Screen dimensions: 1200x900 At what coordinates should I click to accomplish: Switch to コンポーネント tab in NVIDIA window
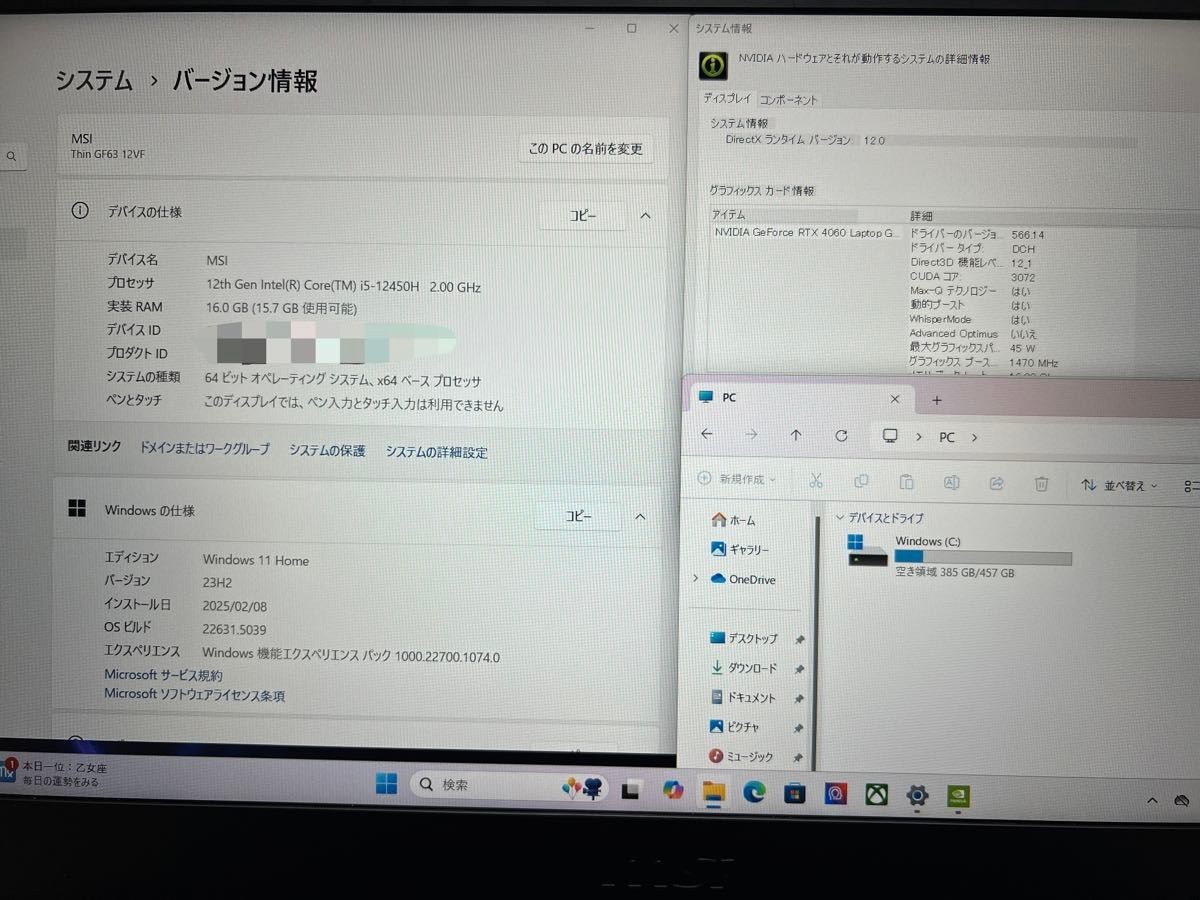(788, 100)
